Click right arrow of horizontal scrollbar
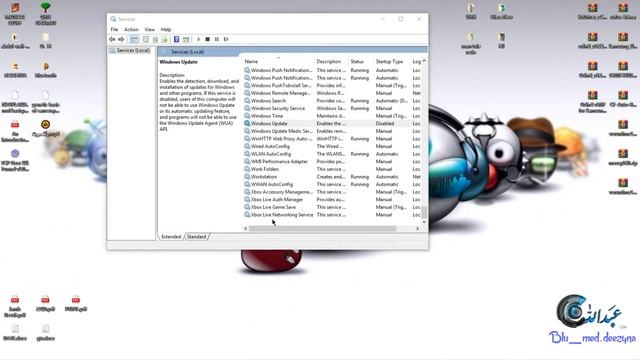The image size is (640, 360). pyautogui.click(x=417, y=229)
